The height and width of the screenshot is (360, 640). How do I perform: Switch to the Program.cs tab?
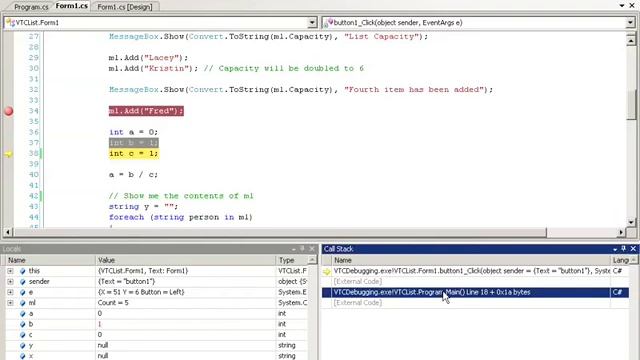pos(31,7)
